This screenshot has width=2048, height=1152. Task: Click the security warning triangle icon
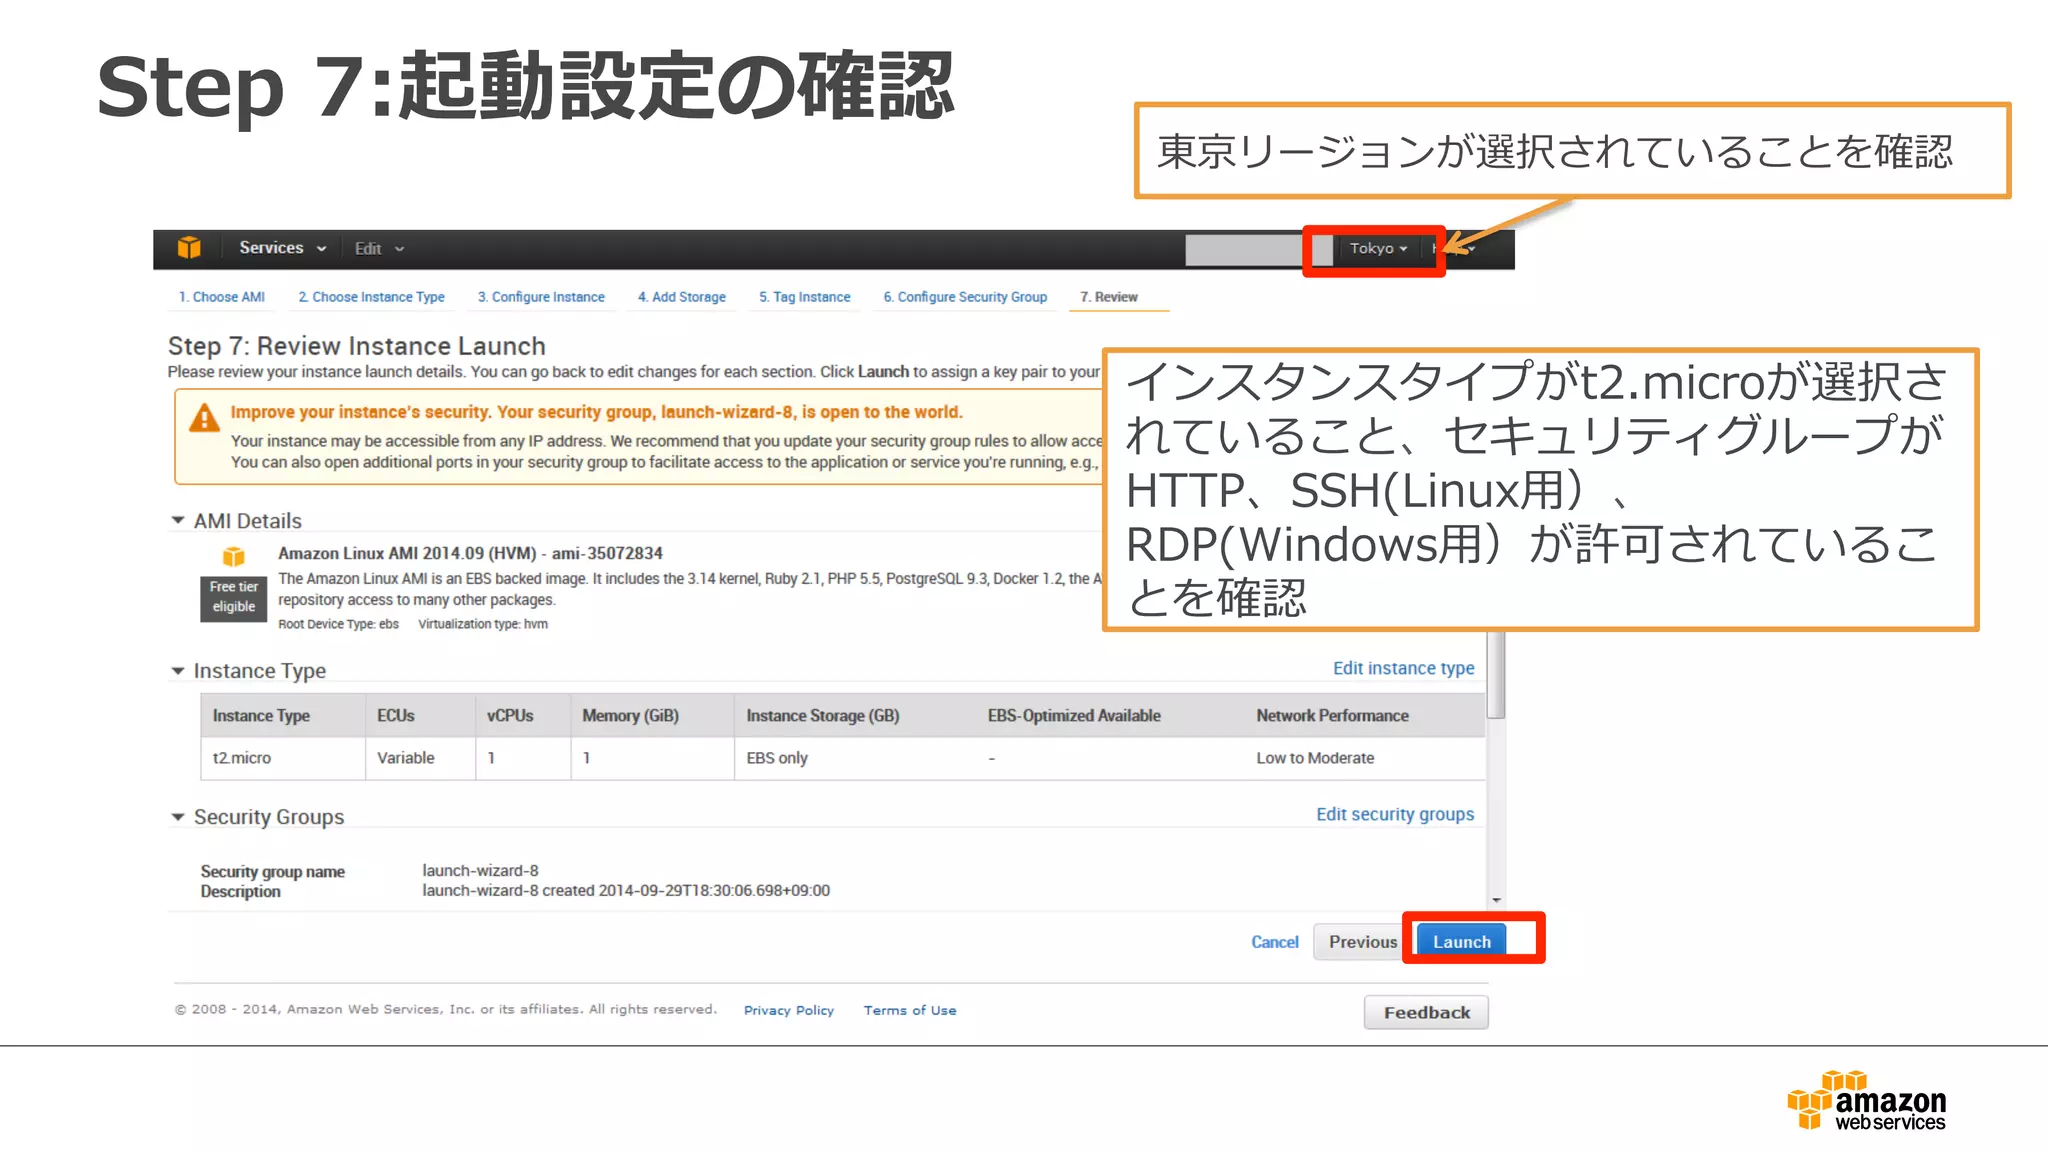tap(204, 418)
